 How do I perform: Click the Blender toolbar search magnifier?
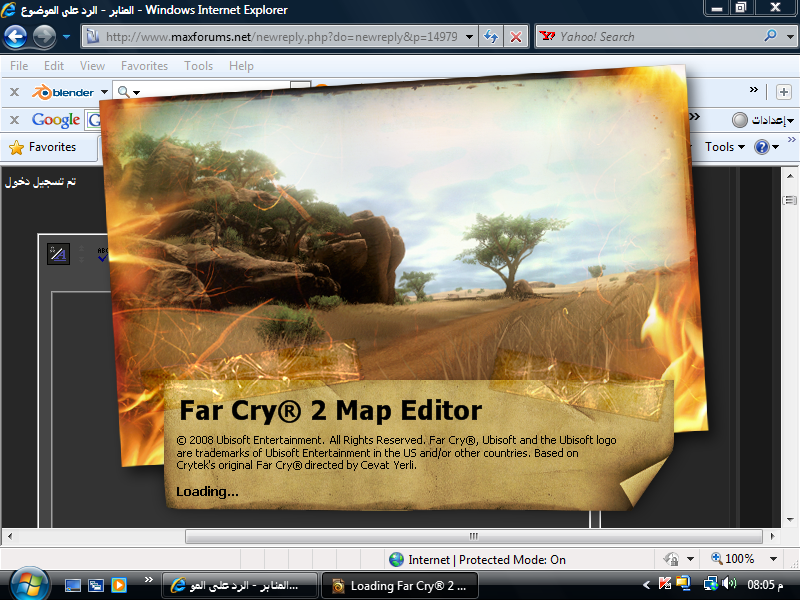tap(123, 92)
